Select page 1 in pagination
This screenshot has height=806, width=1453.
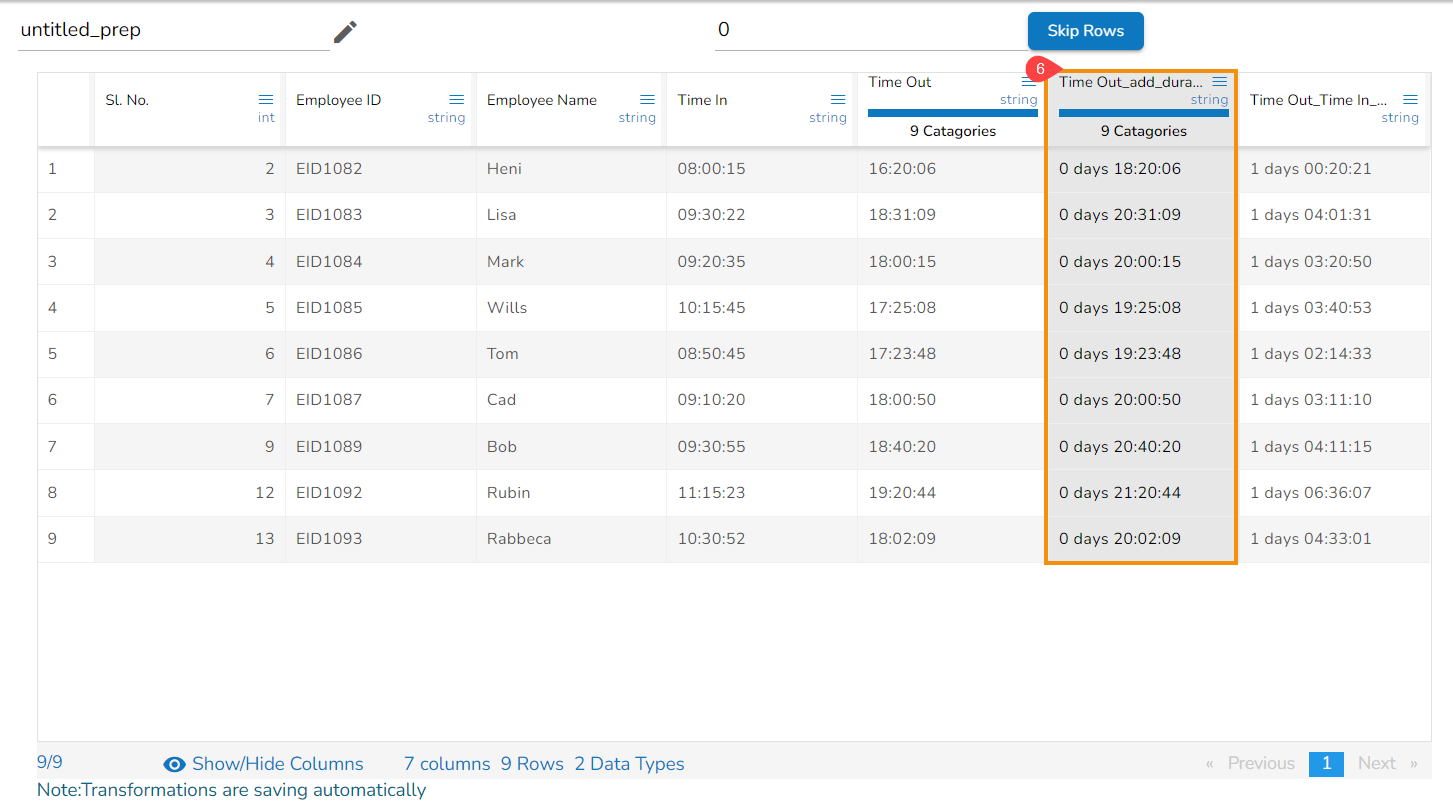1326,763
